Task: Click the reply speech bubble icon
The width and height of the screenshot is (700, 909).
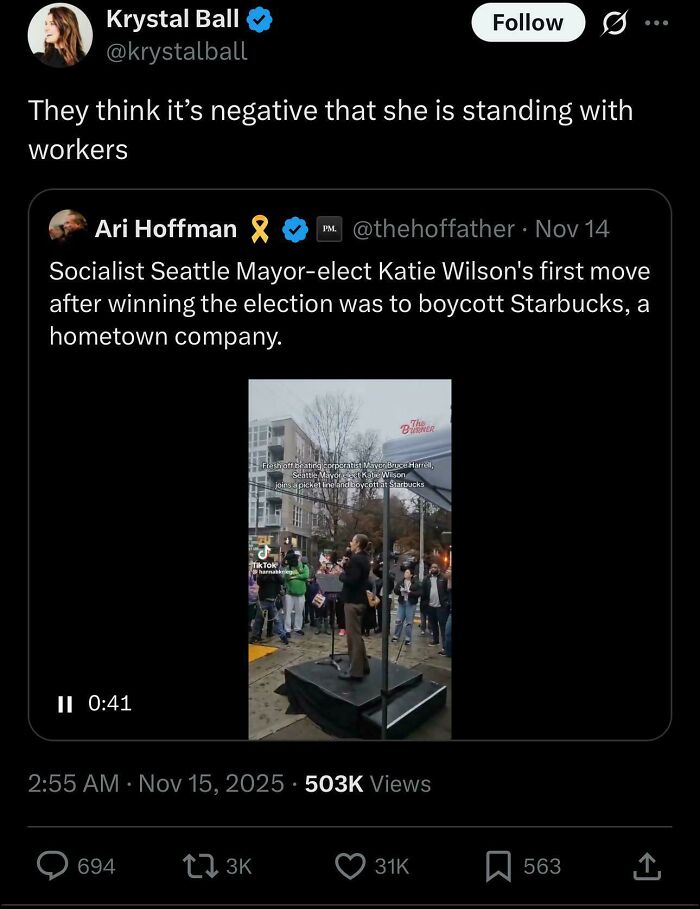Action: click(x=52, y=866)
